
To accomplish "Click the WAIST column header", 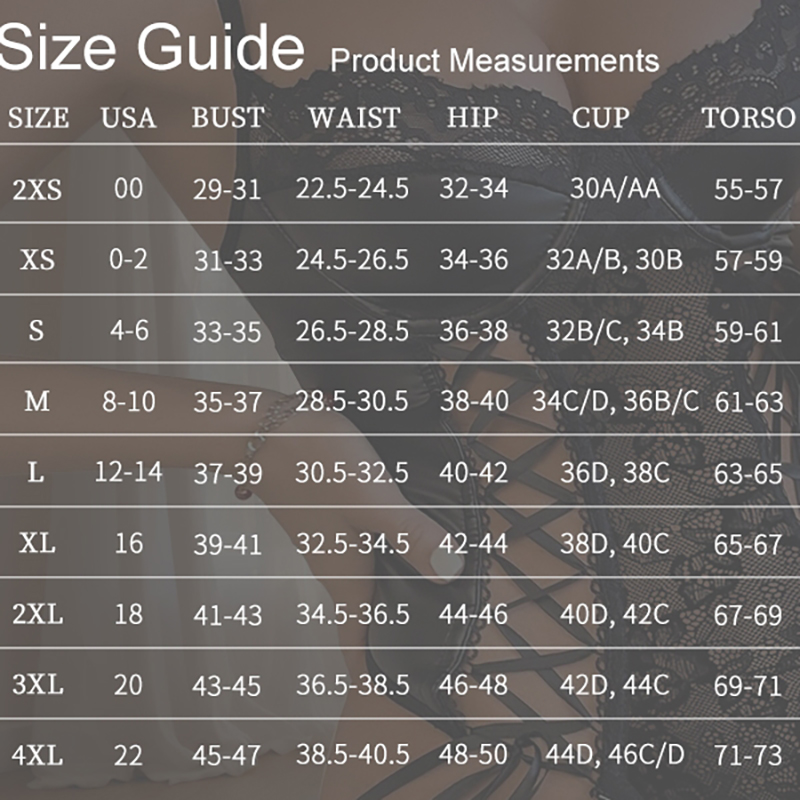I will (354, 118).
